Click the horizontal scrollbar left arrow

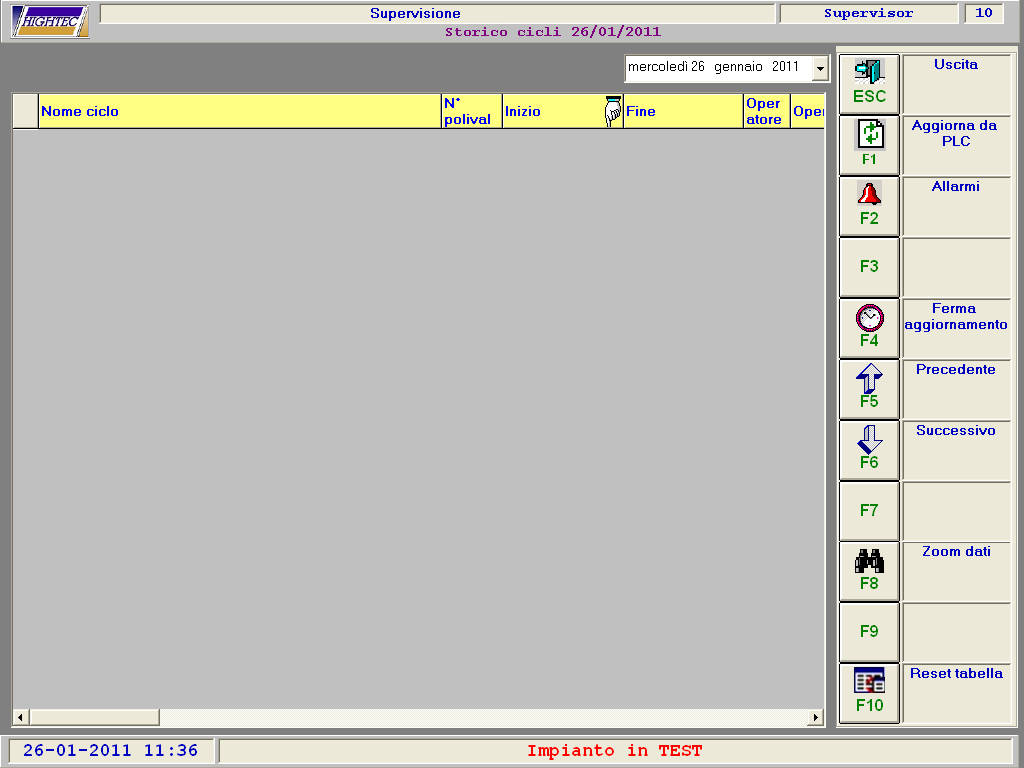click(20, 717)
